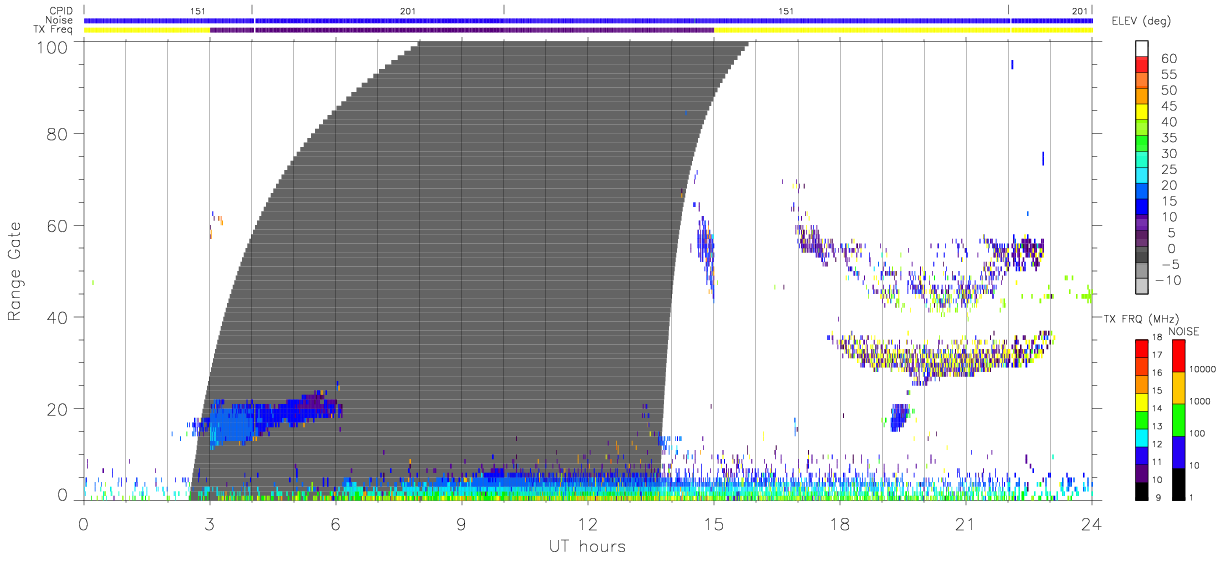Screen dimensions: 1228x567
Task: Click x-axis tick label 6
Action: point(335,524)
